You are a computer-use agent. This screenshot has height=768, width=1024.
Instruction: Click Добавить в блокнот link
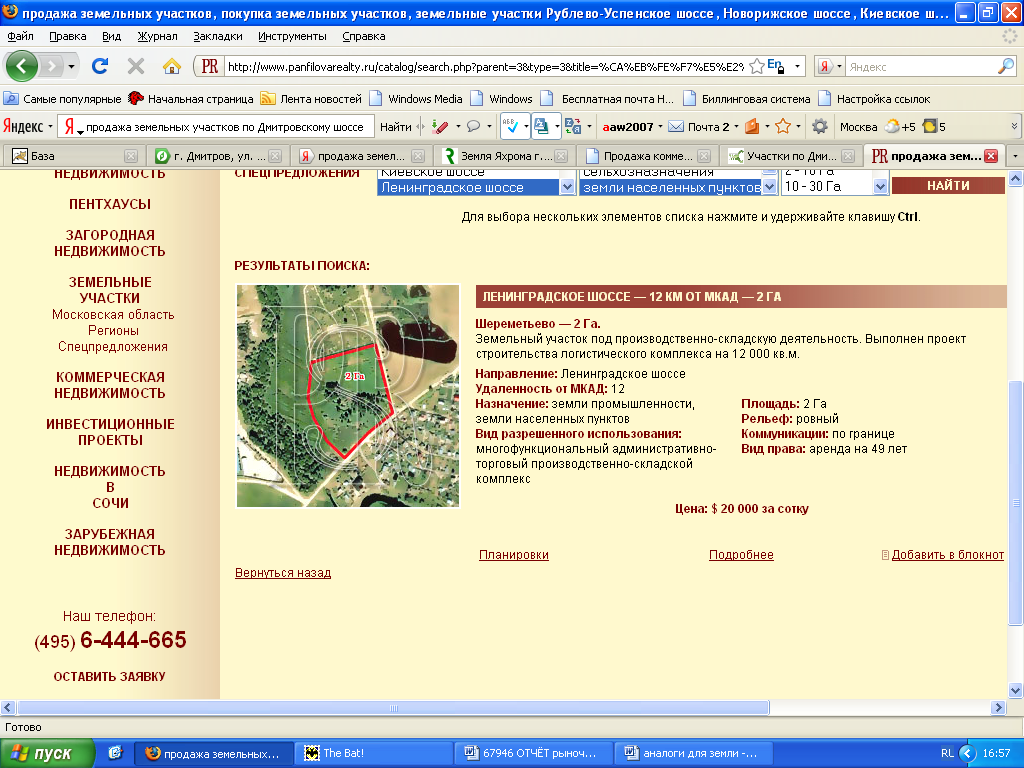(x=947, y=554)
